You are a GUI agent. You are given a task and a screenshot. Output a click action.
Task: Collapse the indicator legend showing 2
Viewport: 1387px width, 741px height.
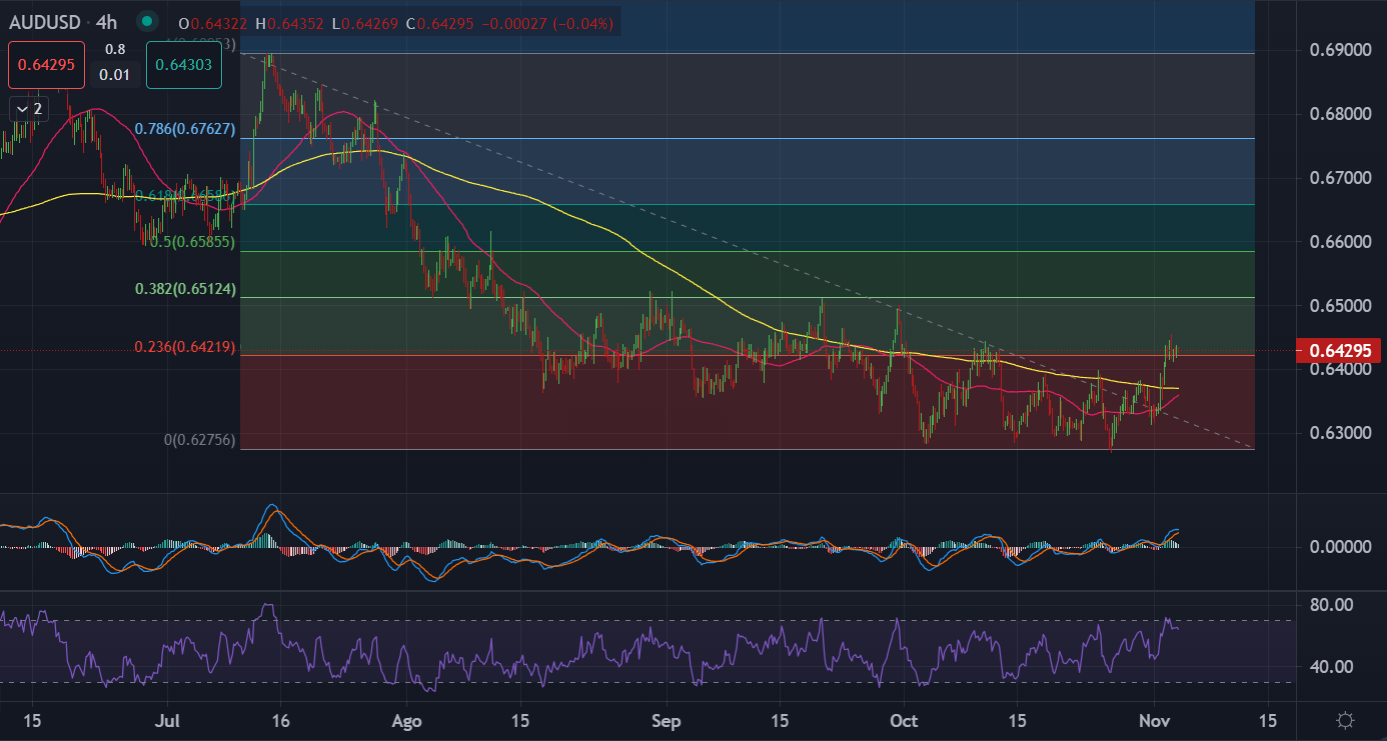click(28, 108)
